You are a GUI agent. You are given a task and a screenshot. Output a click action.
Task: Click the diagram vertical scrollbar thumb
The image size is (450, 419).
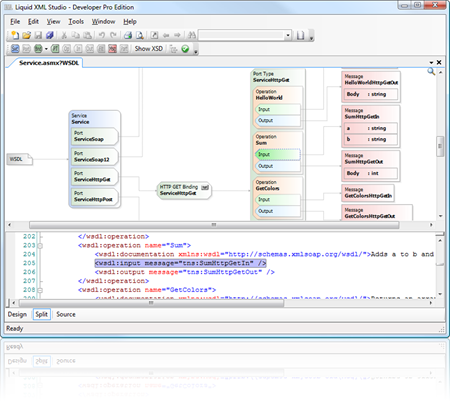click(x=440, y=146)
